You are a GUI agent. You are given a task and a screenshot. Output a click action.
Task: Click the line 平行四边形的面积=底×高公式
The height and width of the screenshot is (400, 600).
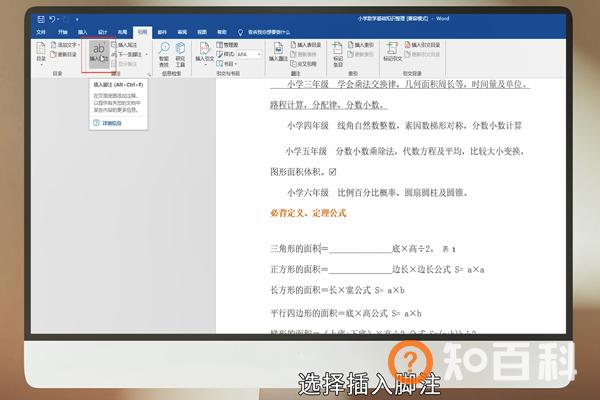pyautogui.click(x=346, y=313)
